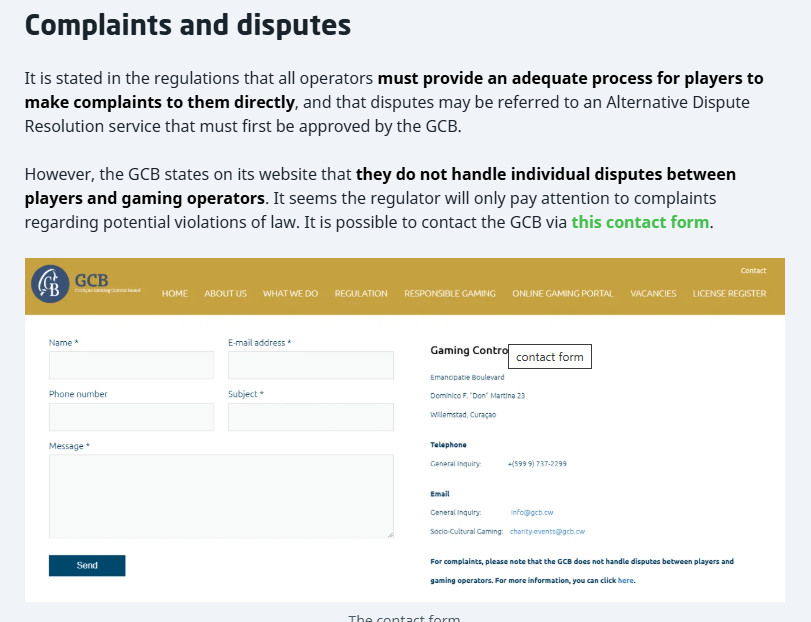Screen dimensions: 811x622
Task: Click the "here" link about complaints
Action: pos(625,580)
